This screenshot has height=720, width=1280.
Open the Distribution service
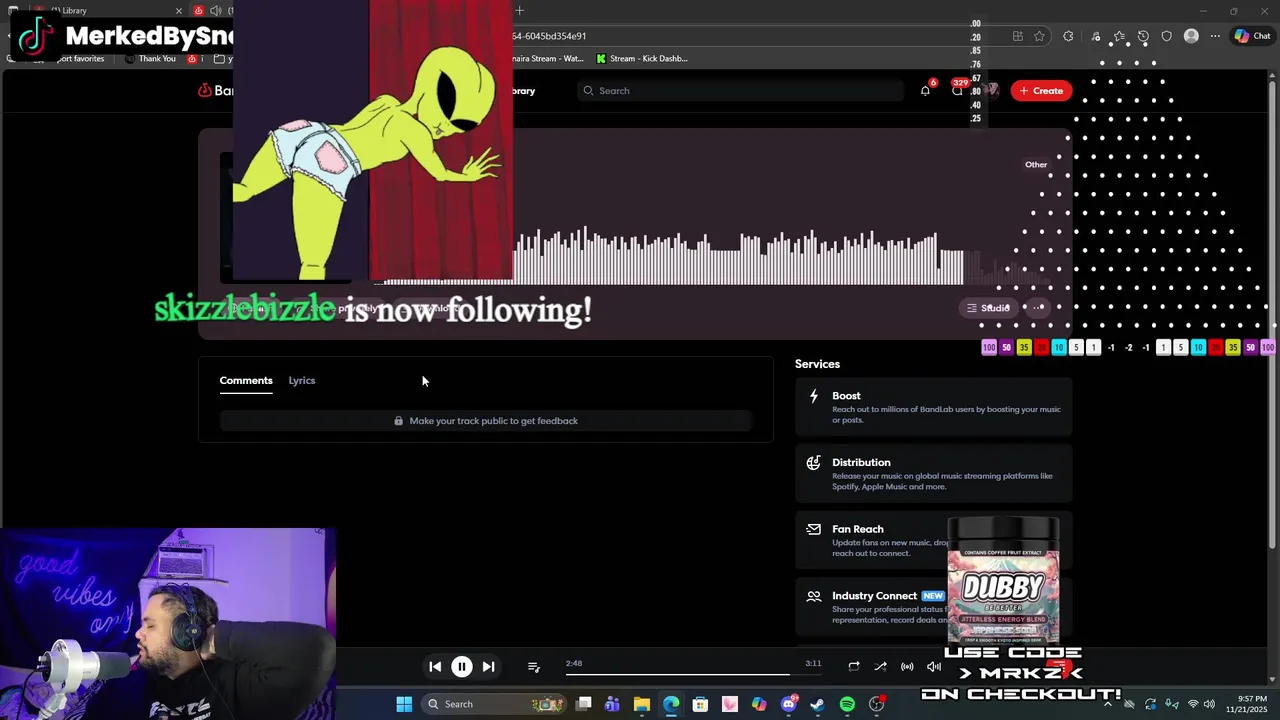coord(933,473)
